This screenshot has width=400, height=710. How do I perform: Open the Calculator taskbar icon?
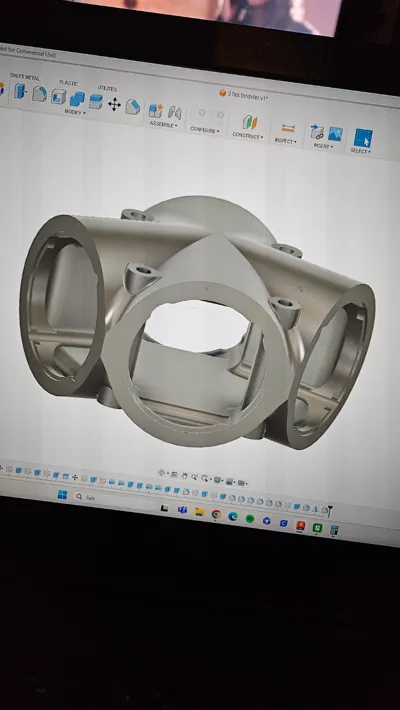[x=334, y=530]
